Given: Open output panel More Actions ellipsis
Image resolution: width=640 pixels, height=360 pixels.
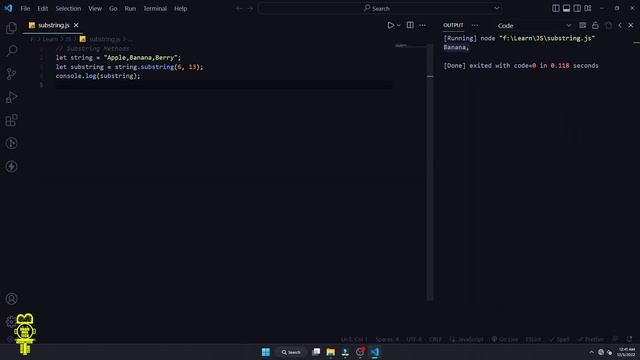Looking at the screenshot, I should 475,25.
